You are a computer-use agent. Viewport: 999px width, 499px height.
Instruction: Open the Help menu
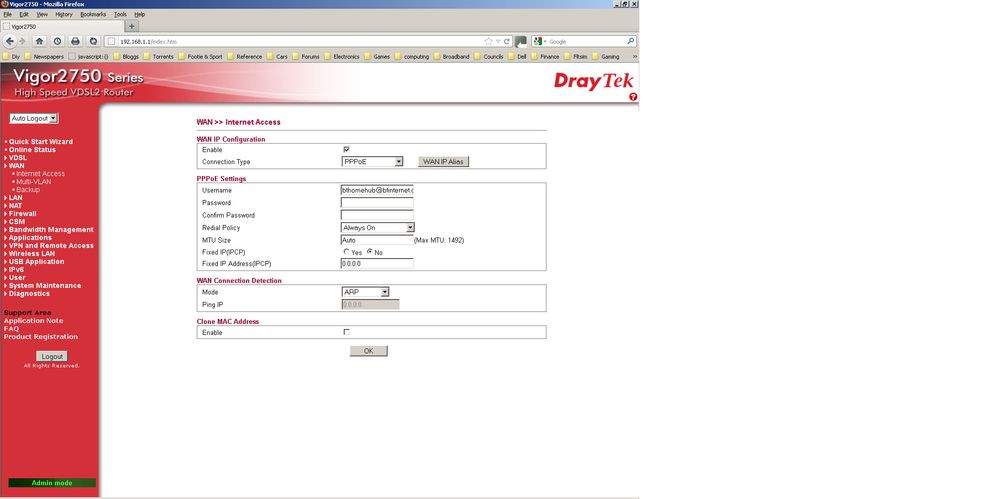tap(140, 14)
